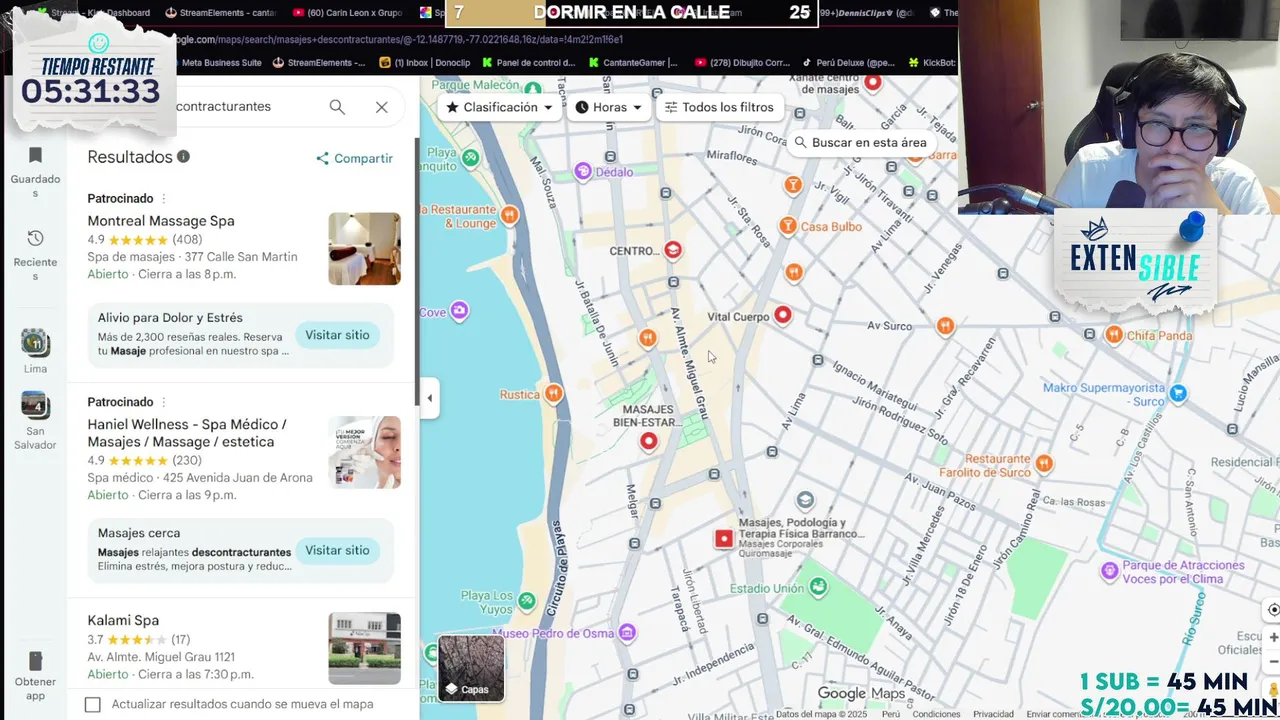
Task: Open Haniel Wellness Spa Médico listing
Action: tap(187, 433)
